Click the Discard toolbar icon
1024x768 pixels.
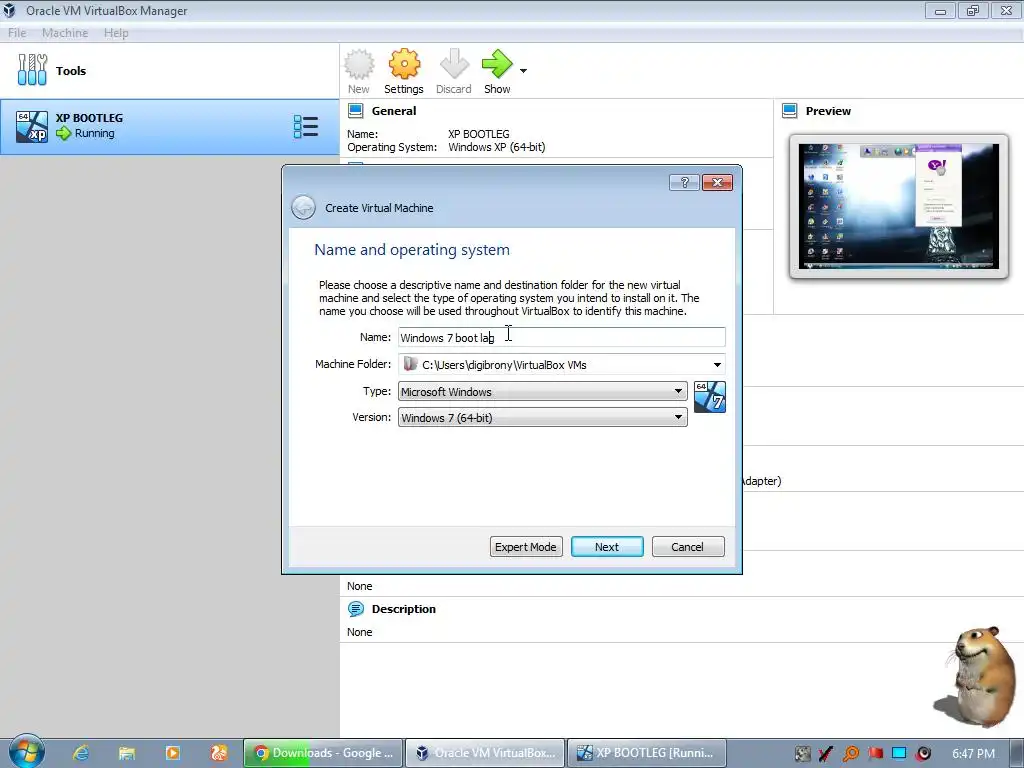pos(454,65)
